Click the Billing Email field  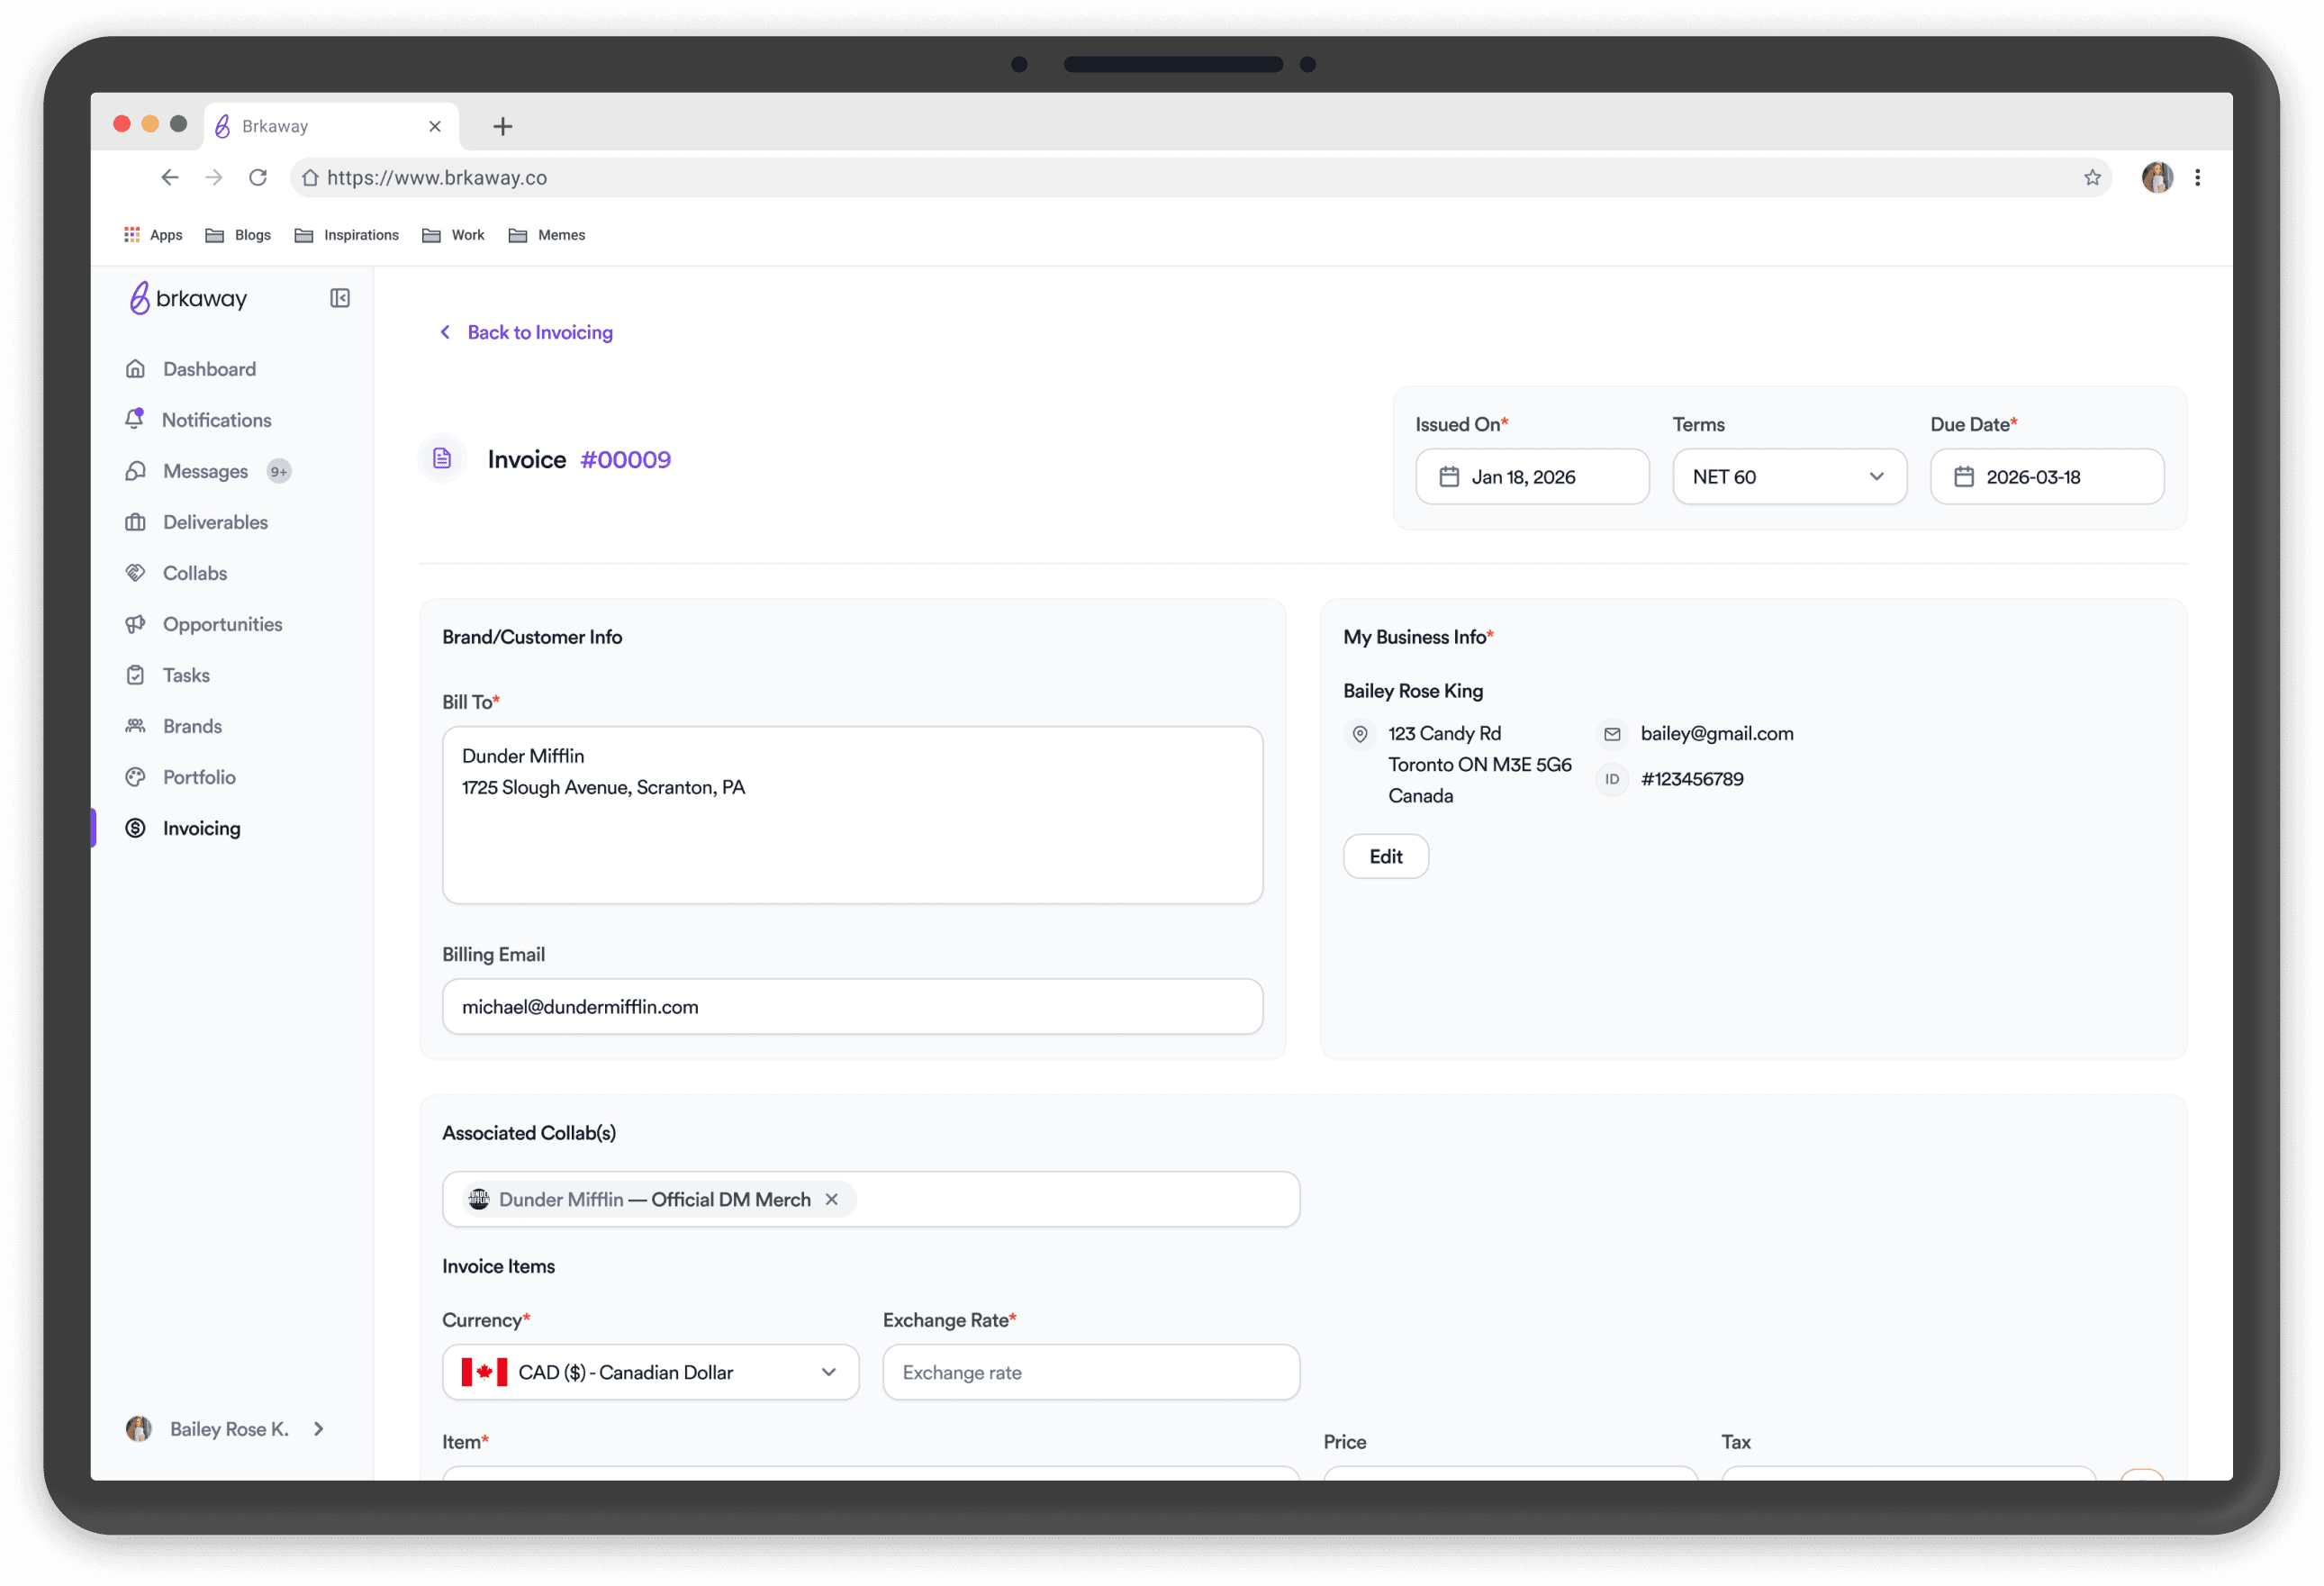pos(852,1007)
